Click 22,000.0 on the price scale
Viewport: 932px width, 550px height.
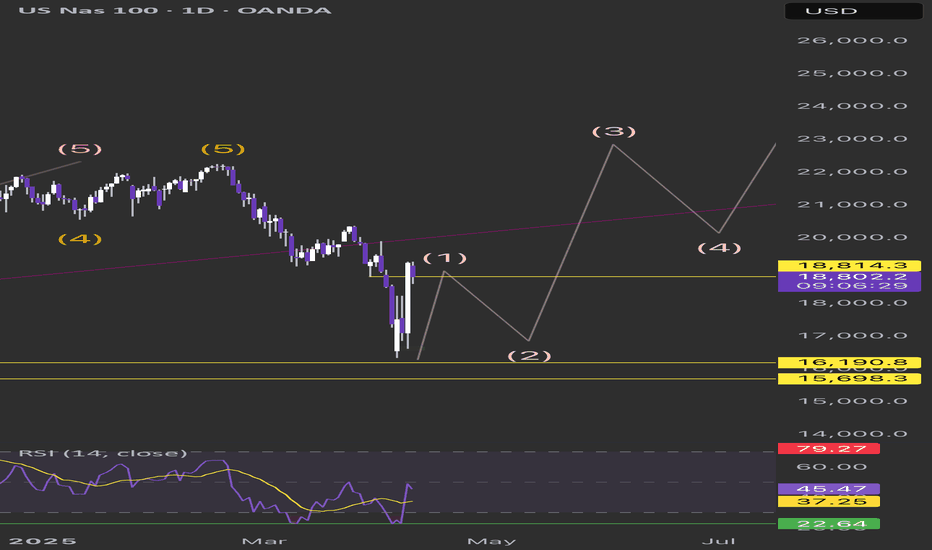[852, 172]
